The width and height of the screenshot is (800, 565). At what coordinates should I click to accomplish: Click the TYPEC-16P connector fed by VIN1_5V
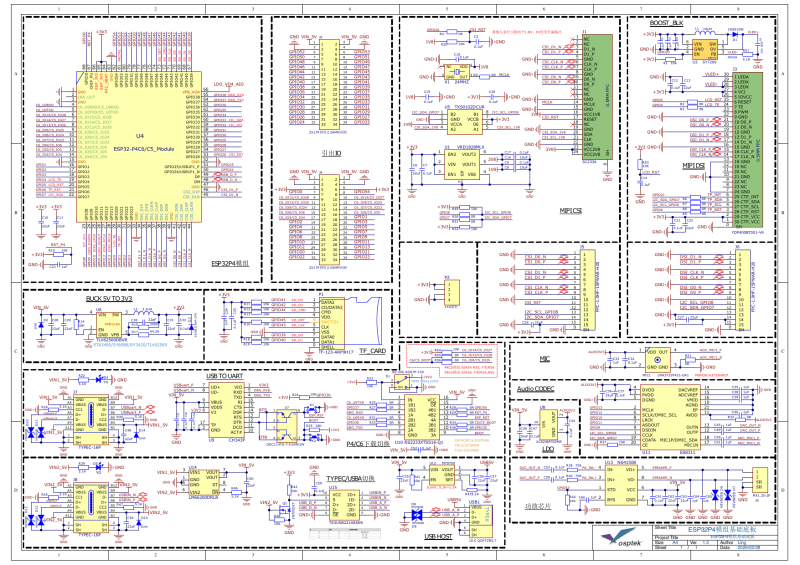tap(90, 421)
